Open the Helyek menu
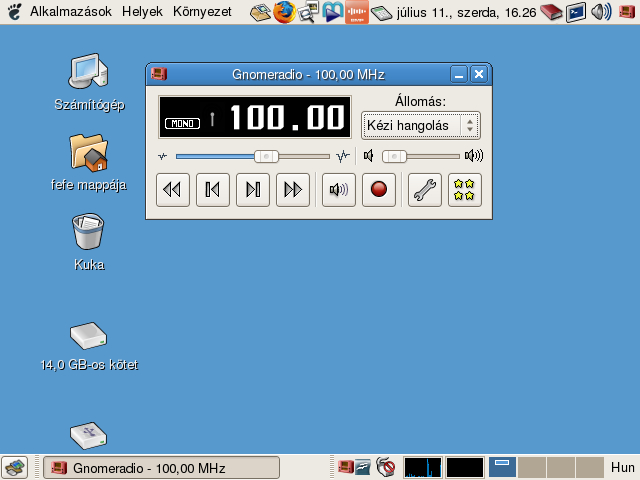640x480 pixels. point(144,12)
